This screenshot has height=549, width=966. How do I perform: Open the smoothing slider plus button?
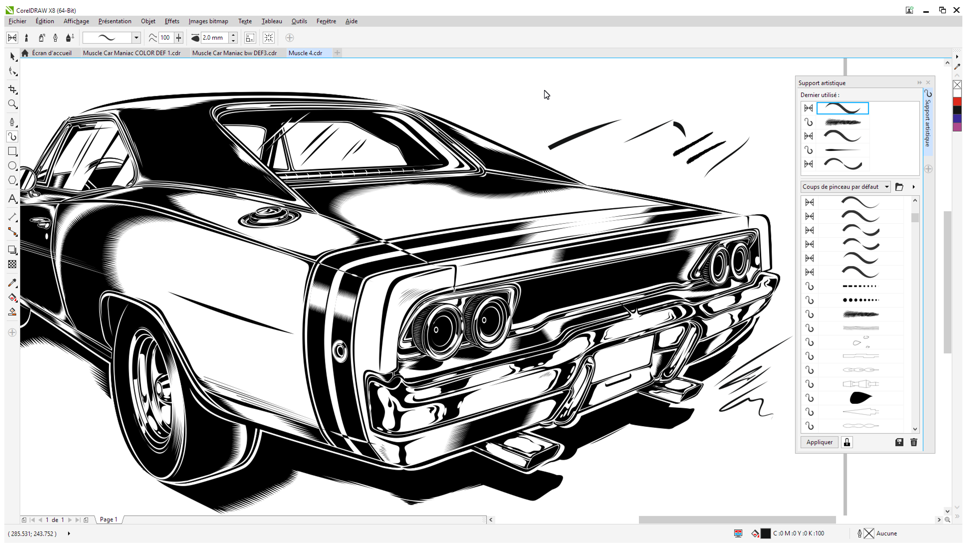(179, 38)
